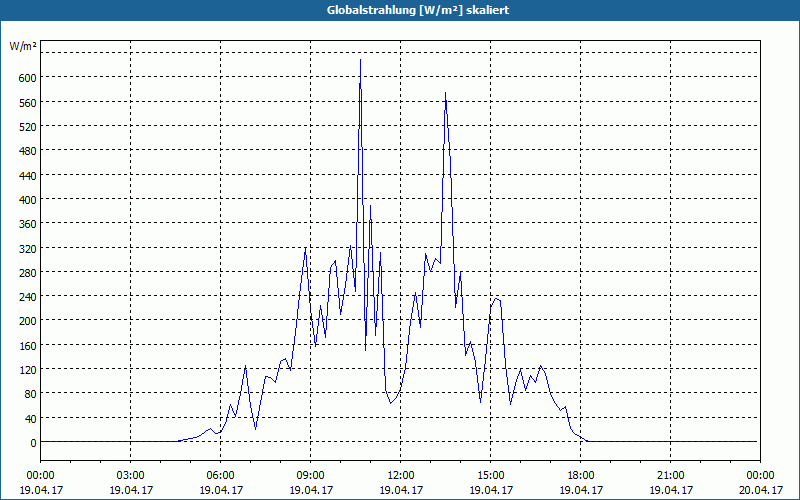Select the 280 y-axis value
Image resolution: width=800 pixels, height=500 pixels.
[x=28, y=273]
